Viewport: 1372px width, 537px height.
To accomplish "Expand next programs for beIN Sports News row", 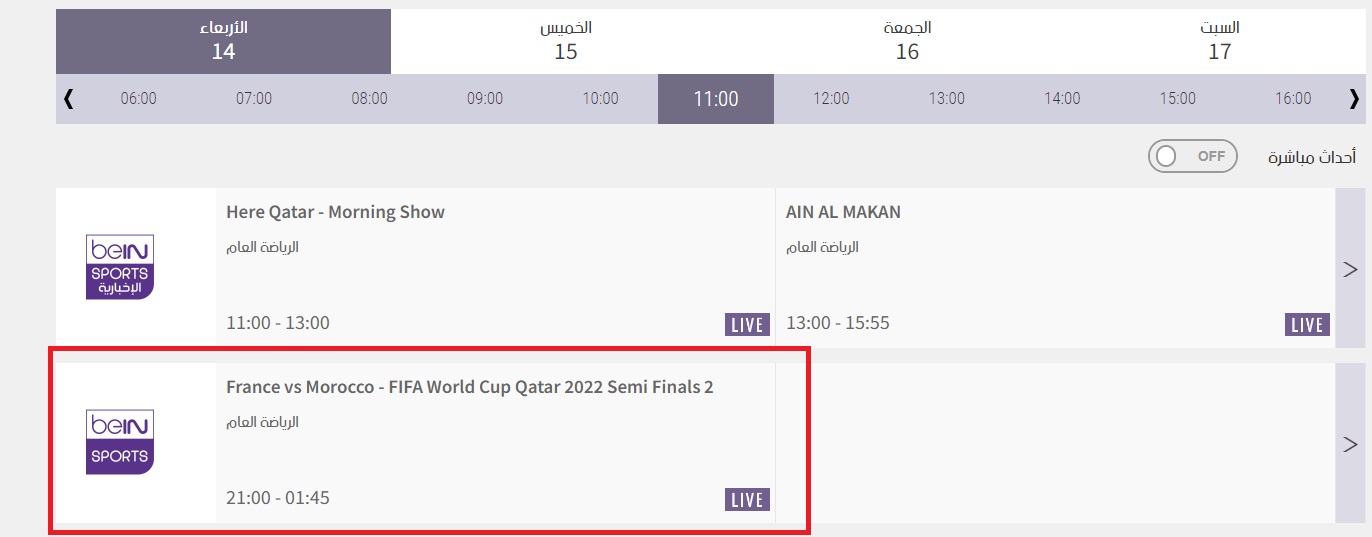I will (x=1350, y=268).
